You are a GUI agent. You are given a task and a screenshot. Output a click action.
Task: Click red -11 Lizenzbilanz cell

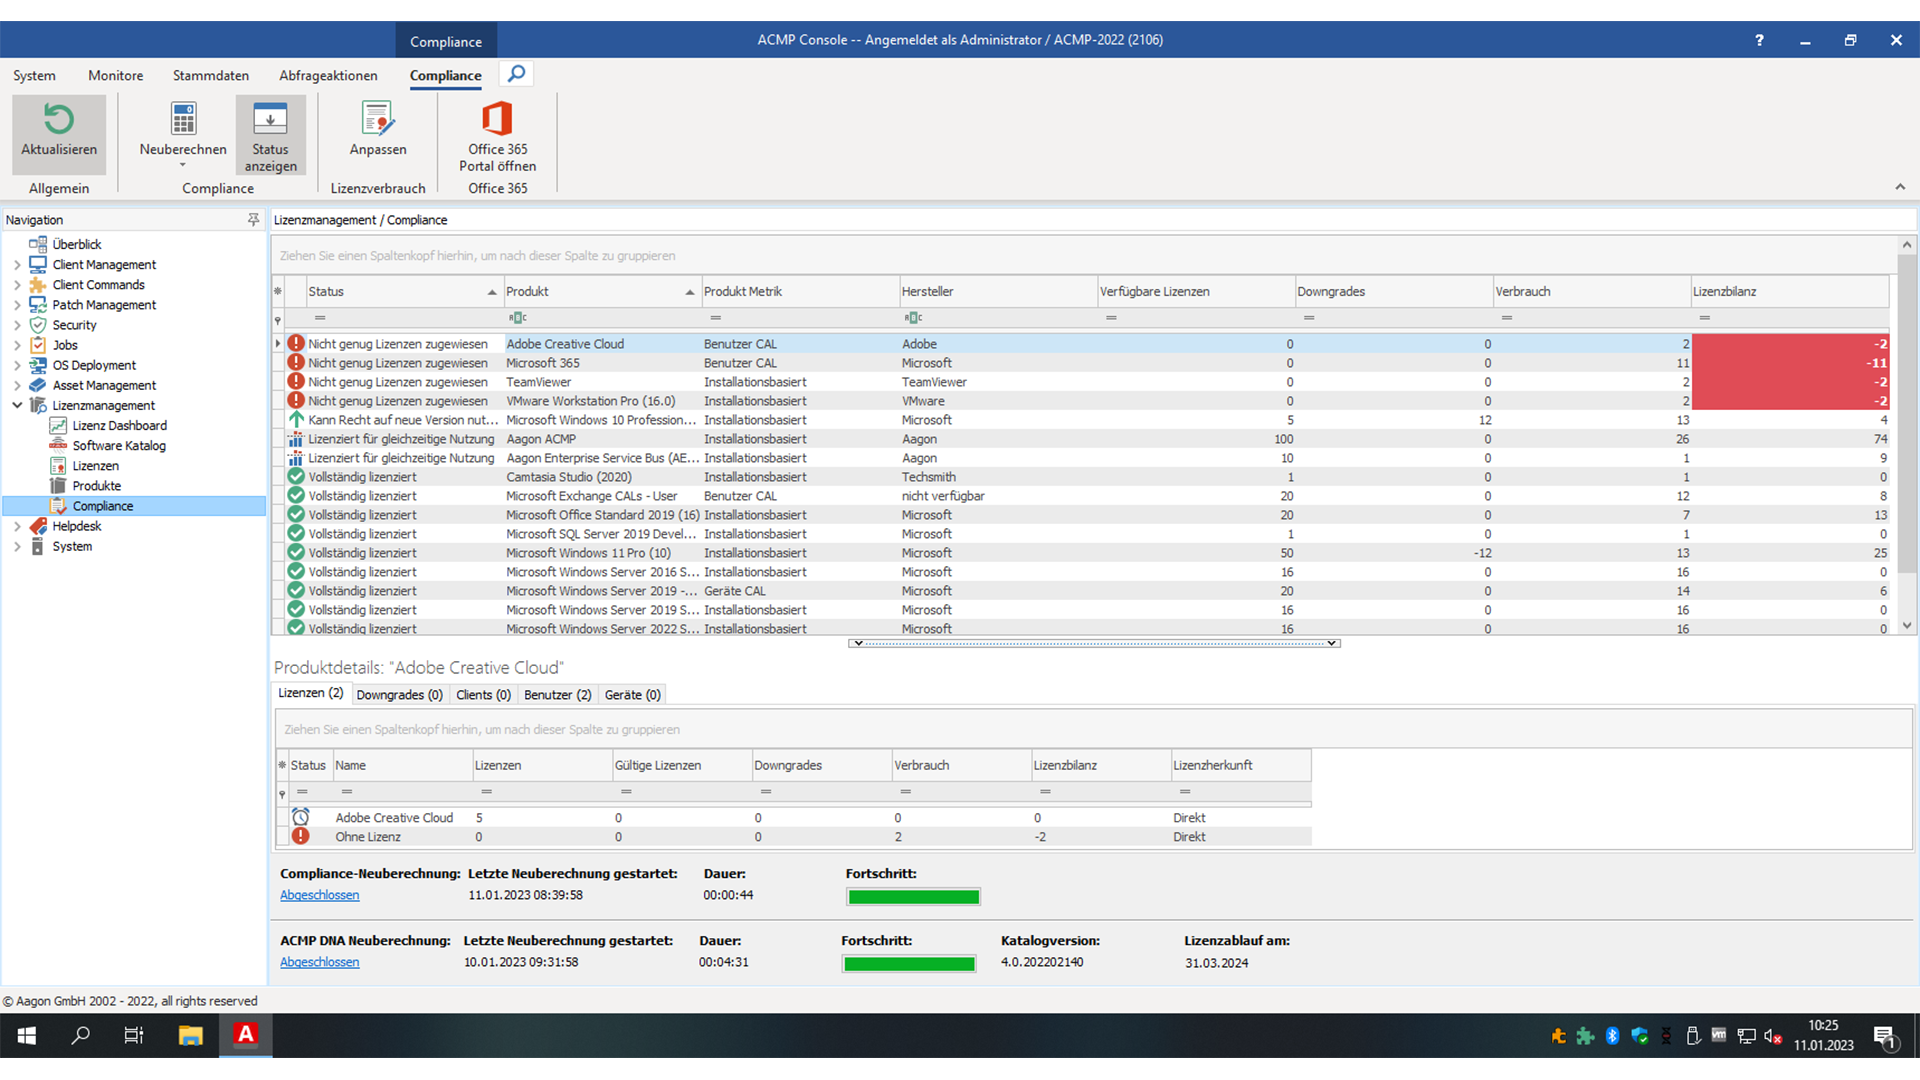click(1790, 363)
